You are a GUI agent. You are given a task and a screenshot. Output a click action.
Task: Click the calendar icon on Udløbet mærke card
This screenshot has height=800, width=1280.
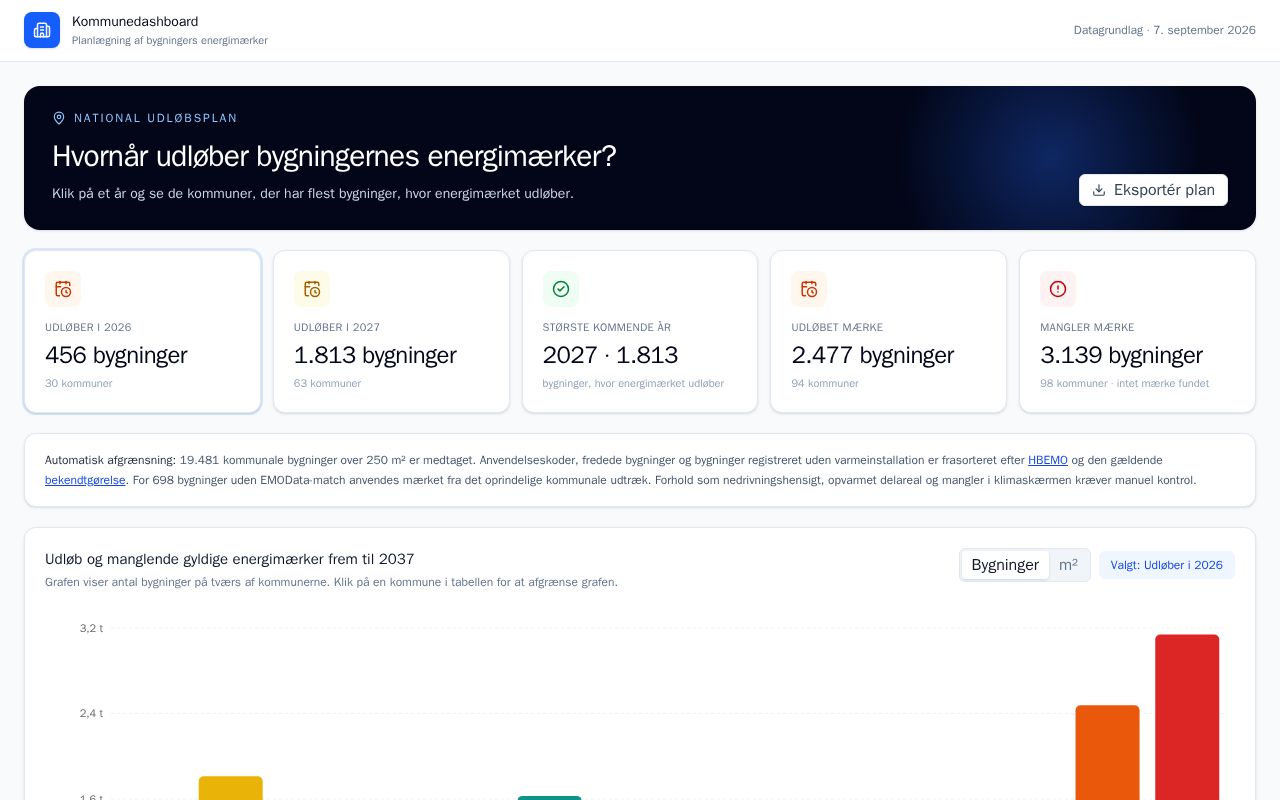(809, 289)
